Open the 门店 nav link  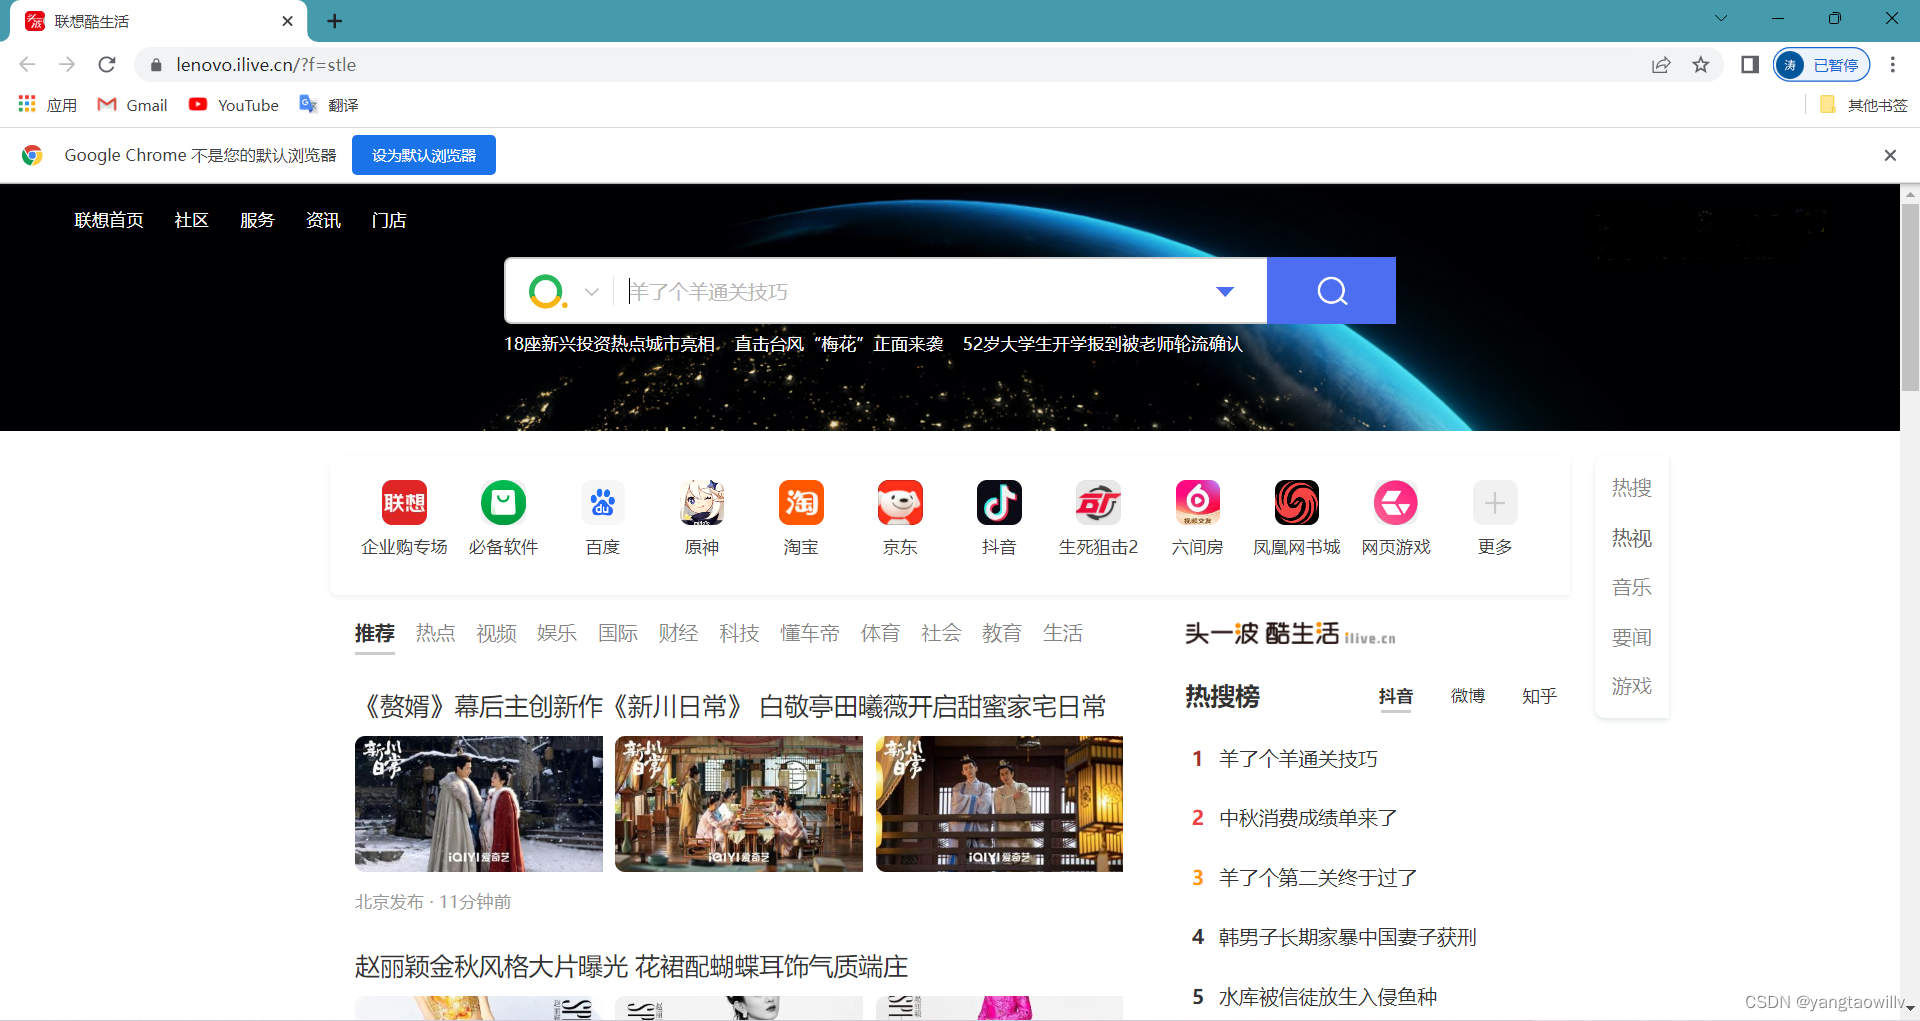(x=389, y=220)
